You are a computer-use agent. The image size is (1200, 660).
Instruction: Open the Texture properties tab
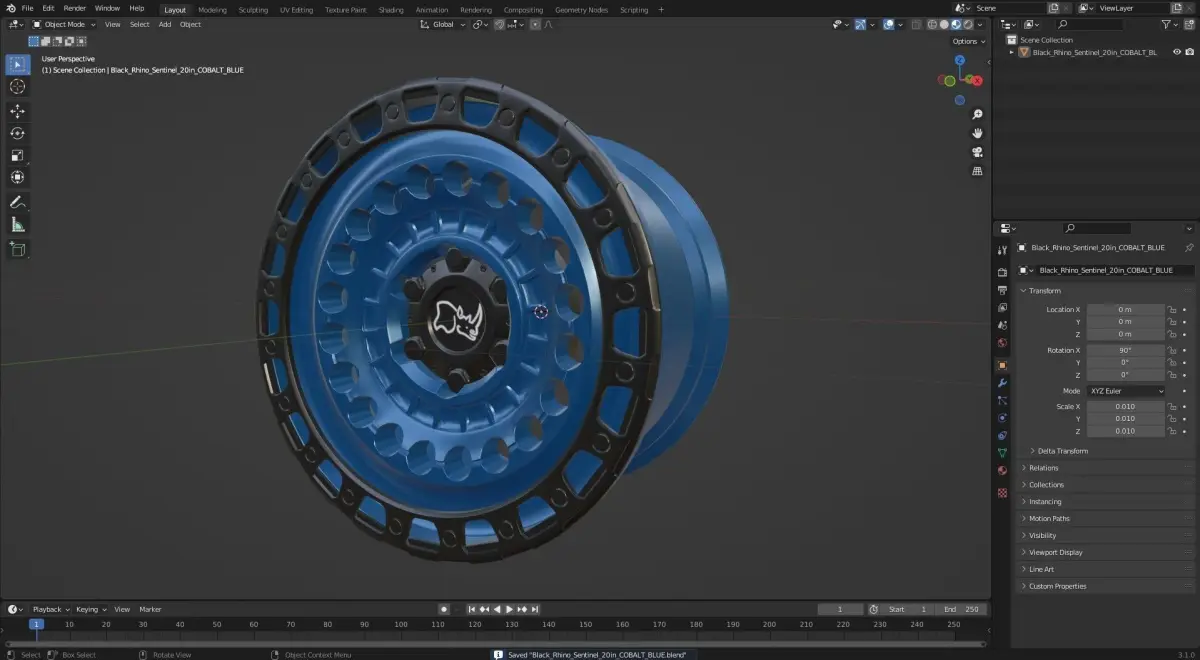1002,493
